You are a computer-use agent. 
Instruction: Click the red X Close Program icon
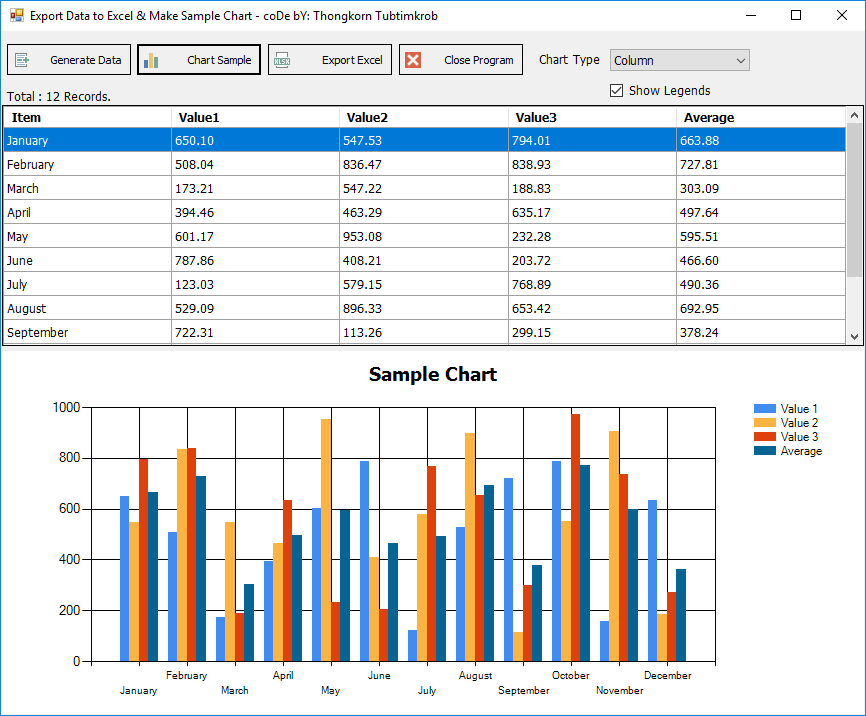[x=413, y=59]
